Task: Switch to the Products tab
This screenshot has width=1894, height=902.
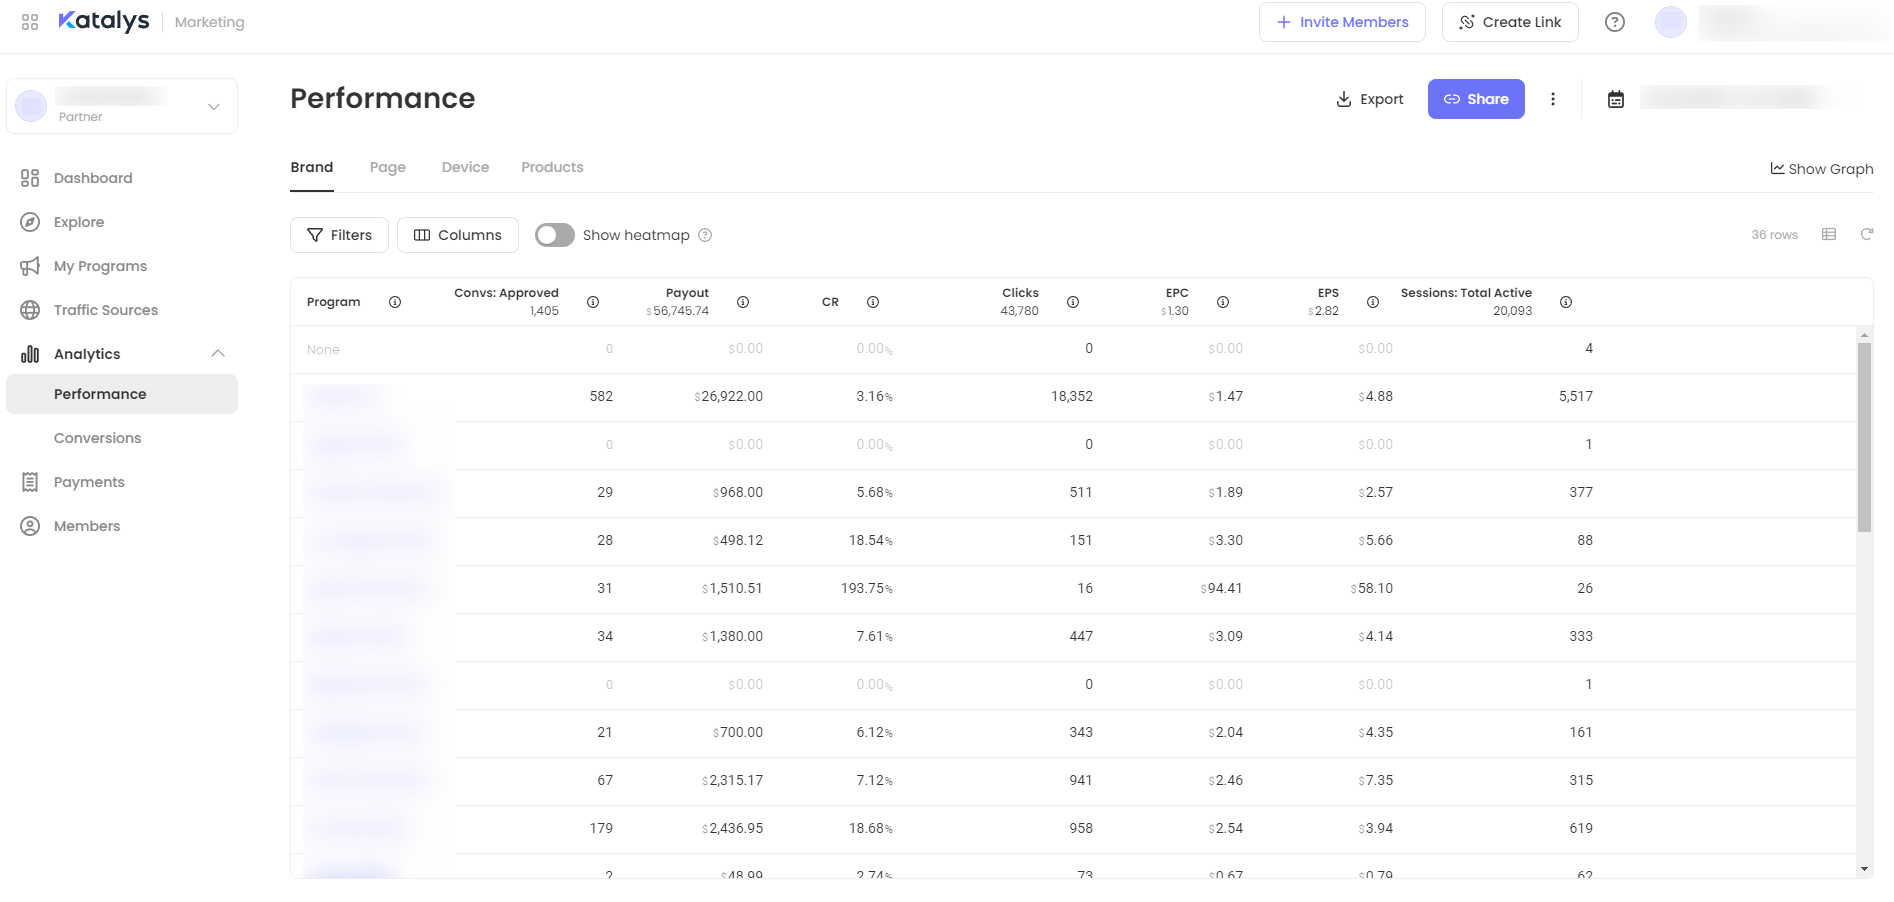Action: 552,167
